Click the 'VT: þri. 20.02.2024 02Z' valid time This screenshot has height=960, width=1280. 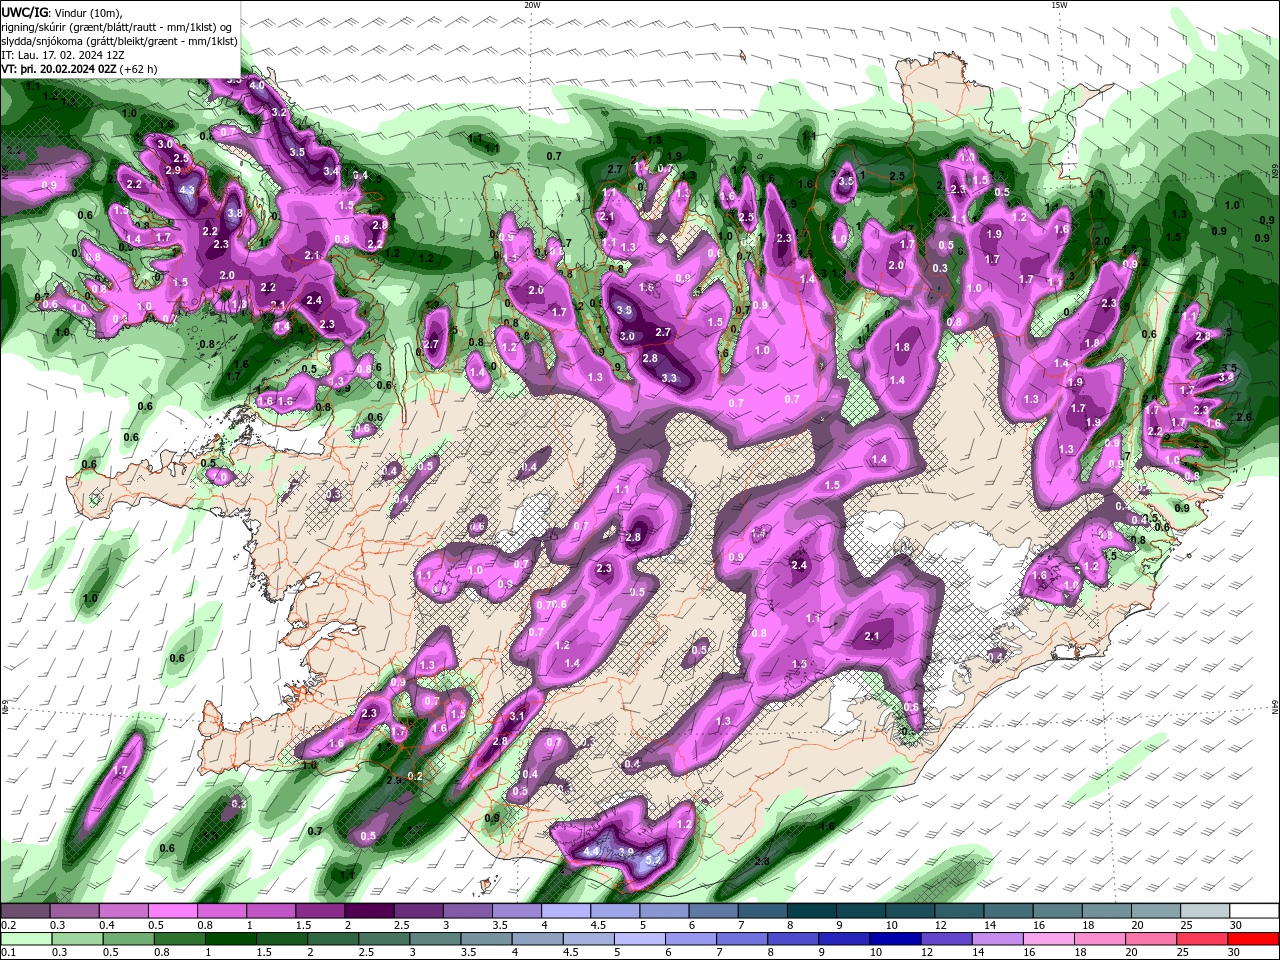click(58, 69)
